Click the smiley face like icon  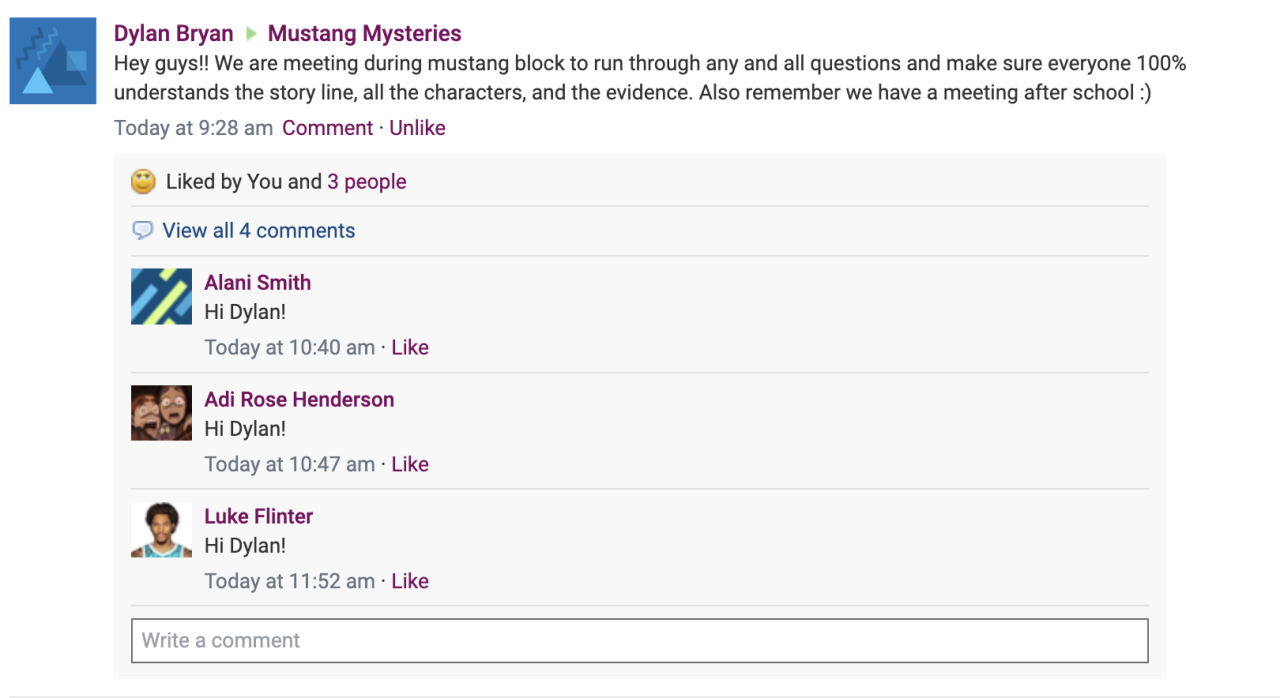click(144, 182)
